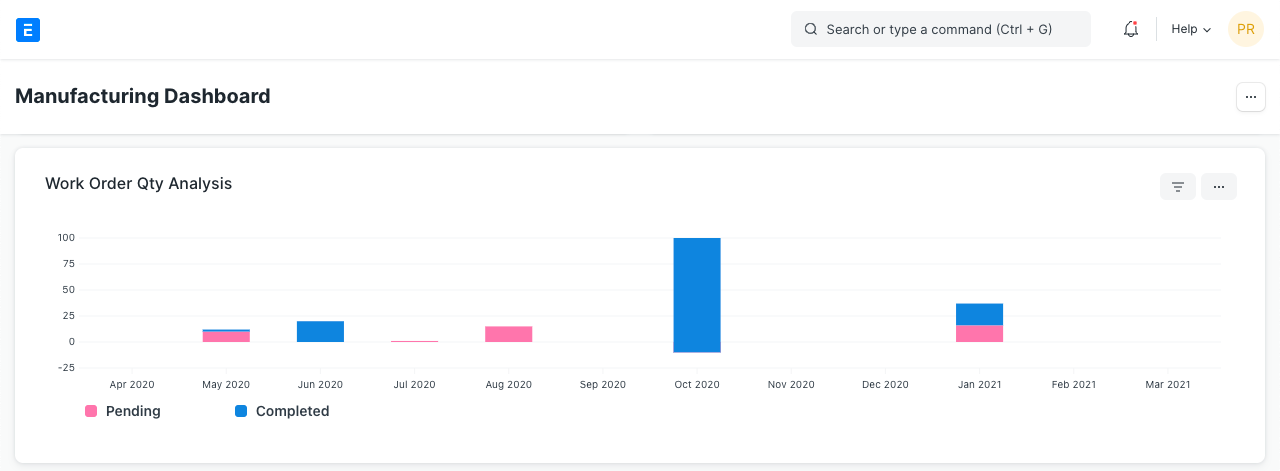Open the dashboard page options ellipsis
The width and height of the screenshot is (1280, 471).
click(1251, 97)
